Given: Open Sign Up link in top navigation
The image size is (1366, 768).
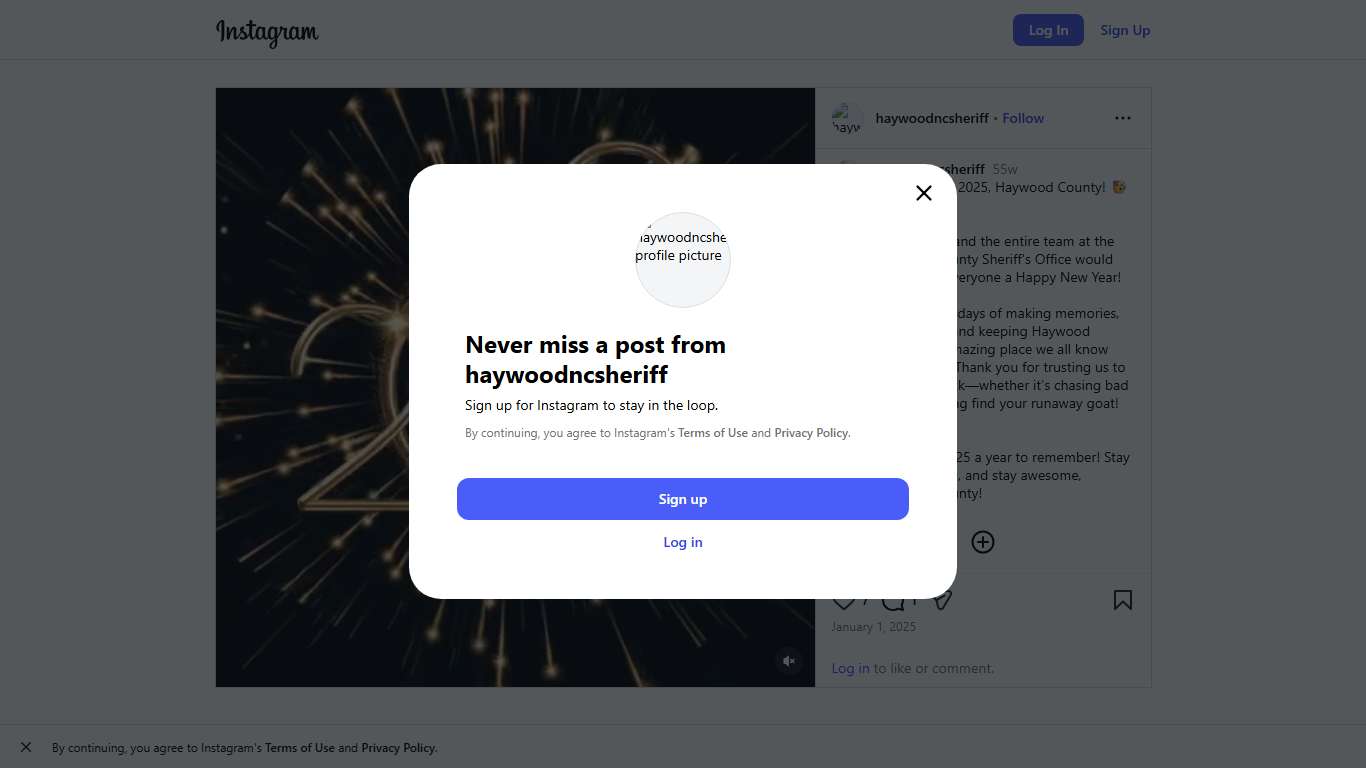Looking at the screenshot, I should 1125,30.
